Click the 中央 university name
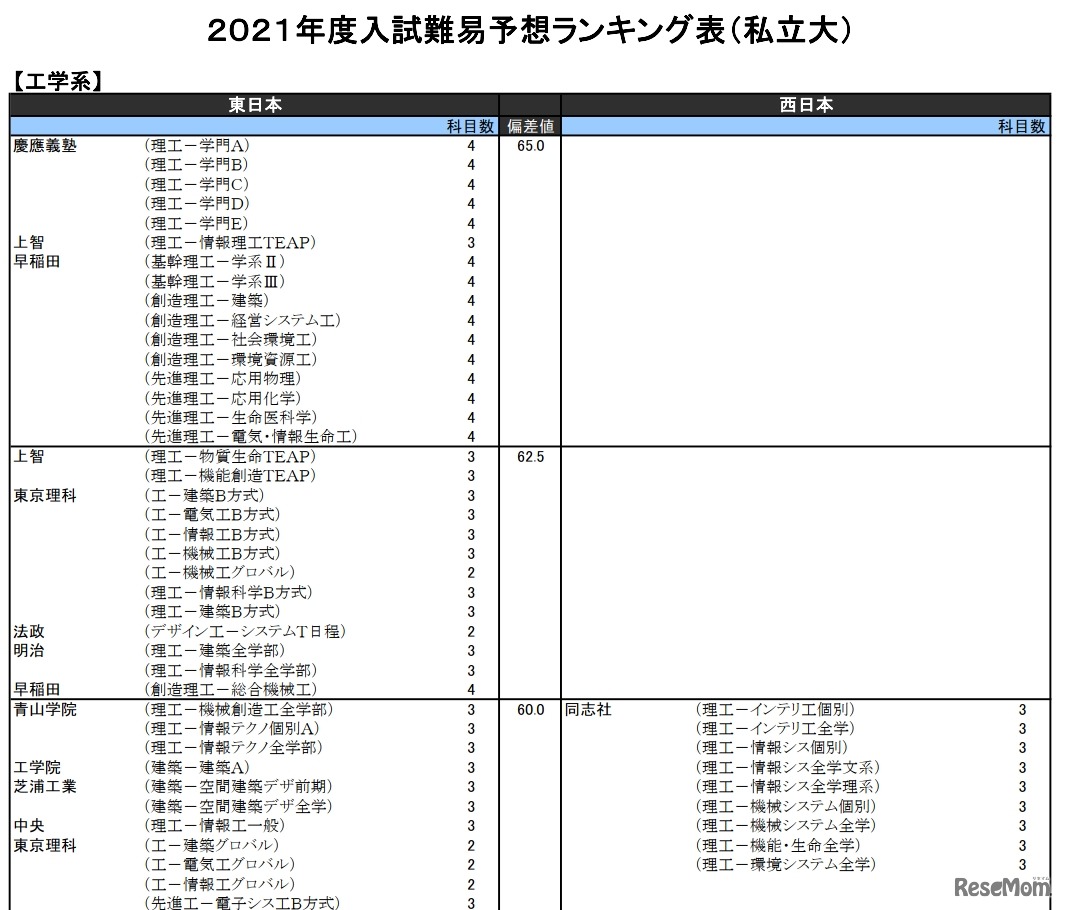 pos(29,826)
